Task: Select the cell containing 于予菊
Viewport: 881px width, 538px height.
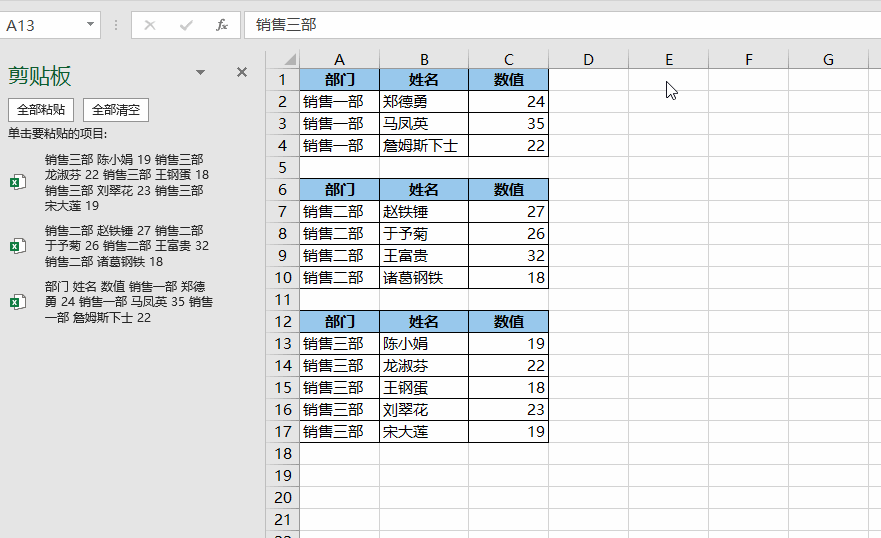Action: (424, 234)
